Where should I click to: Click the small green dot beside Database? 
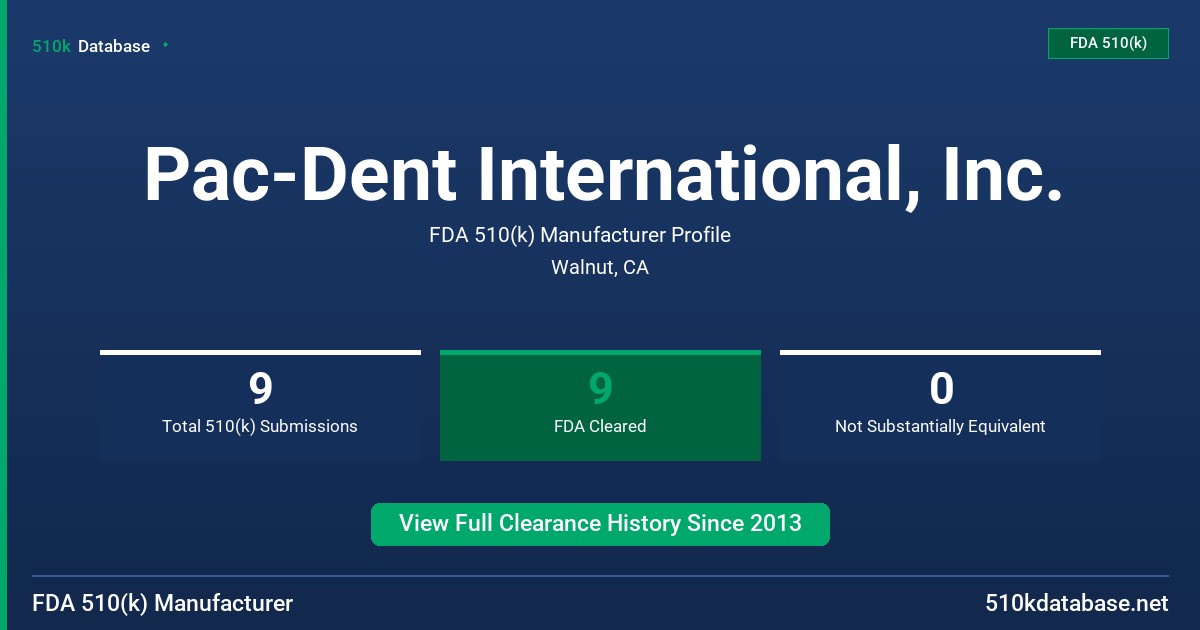(x=165, y=45)
